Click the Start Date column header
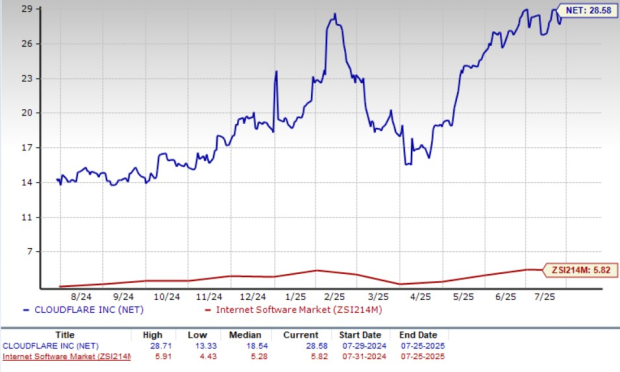 [x=360, y=335]
